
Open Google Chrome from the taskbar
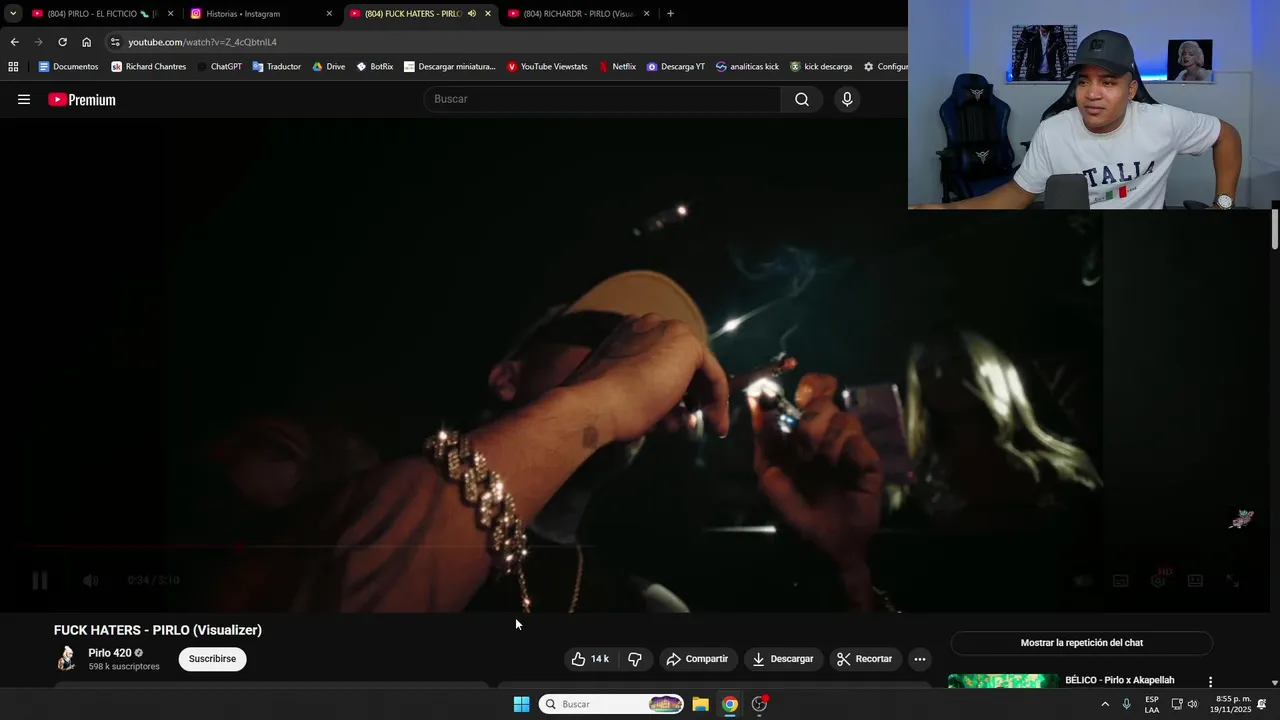coord(730,704)
